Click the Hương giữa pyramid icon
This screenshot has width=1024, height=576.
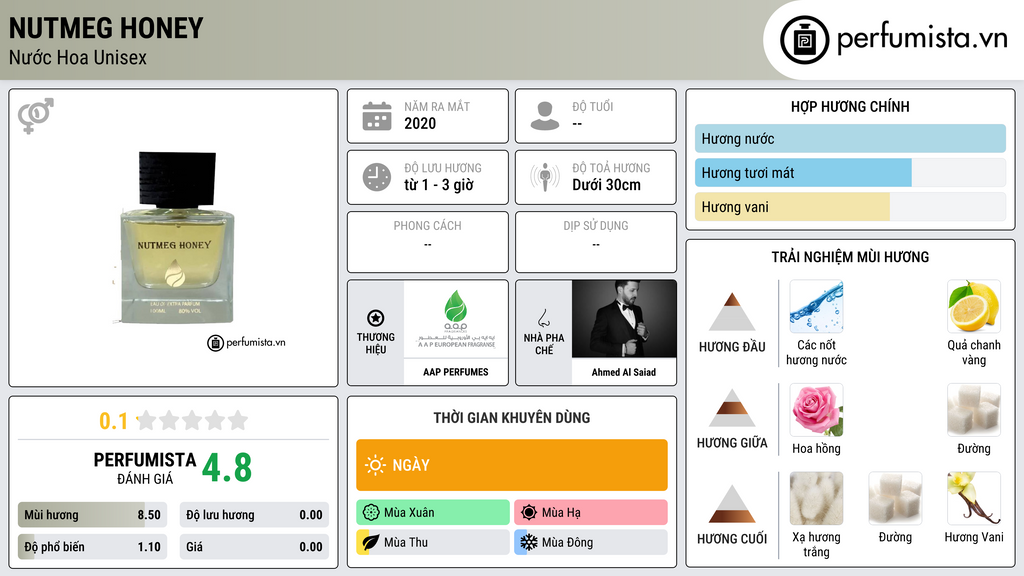tap(732, 408)
